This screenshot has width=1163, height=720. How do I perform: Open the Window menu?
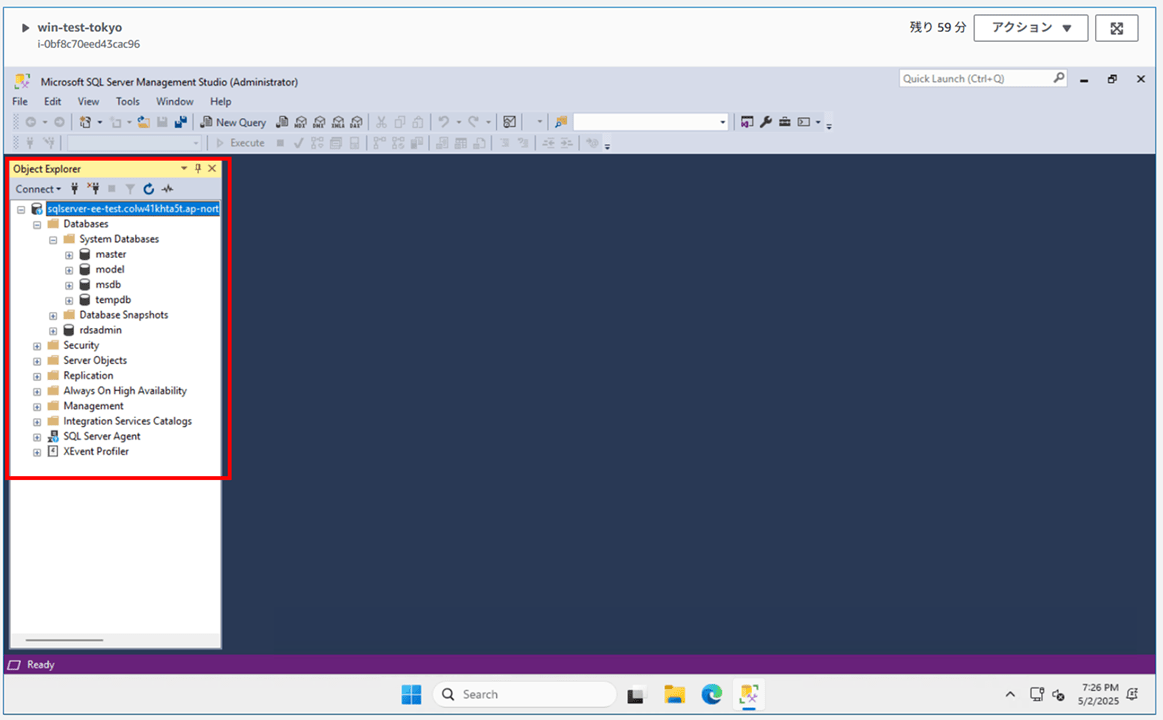tap(174, 102)
